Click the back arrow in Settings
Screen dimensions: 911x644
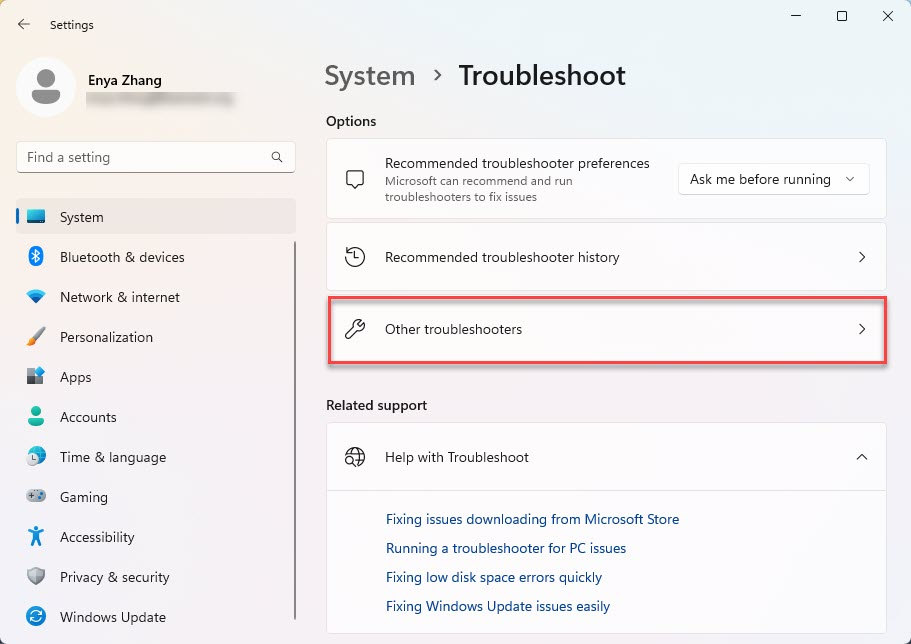click(24, 24)
